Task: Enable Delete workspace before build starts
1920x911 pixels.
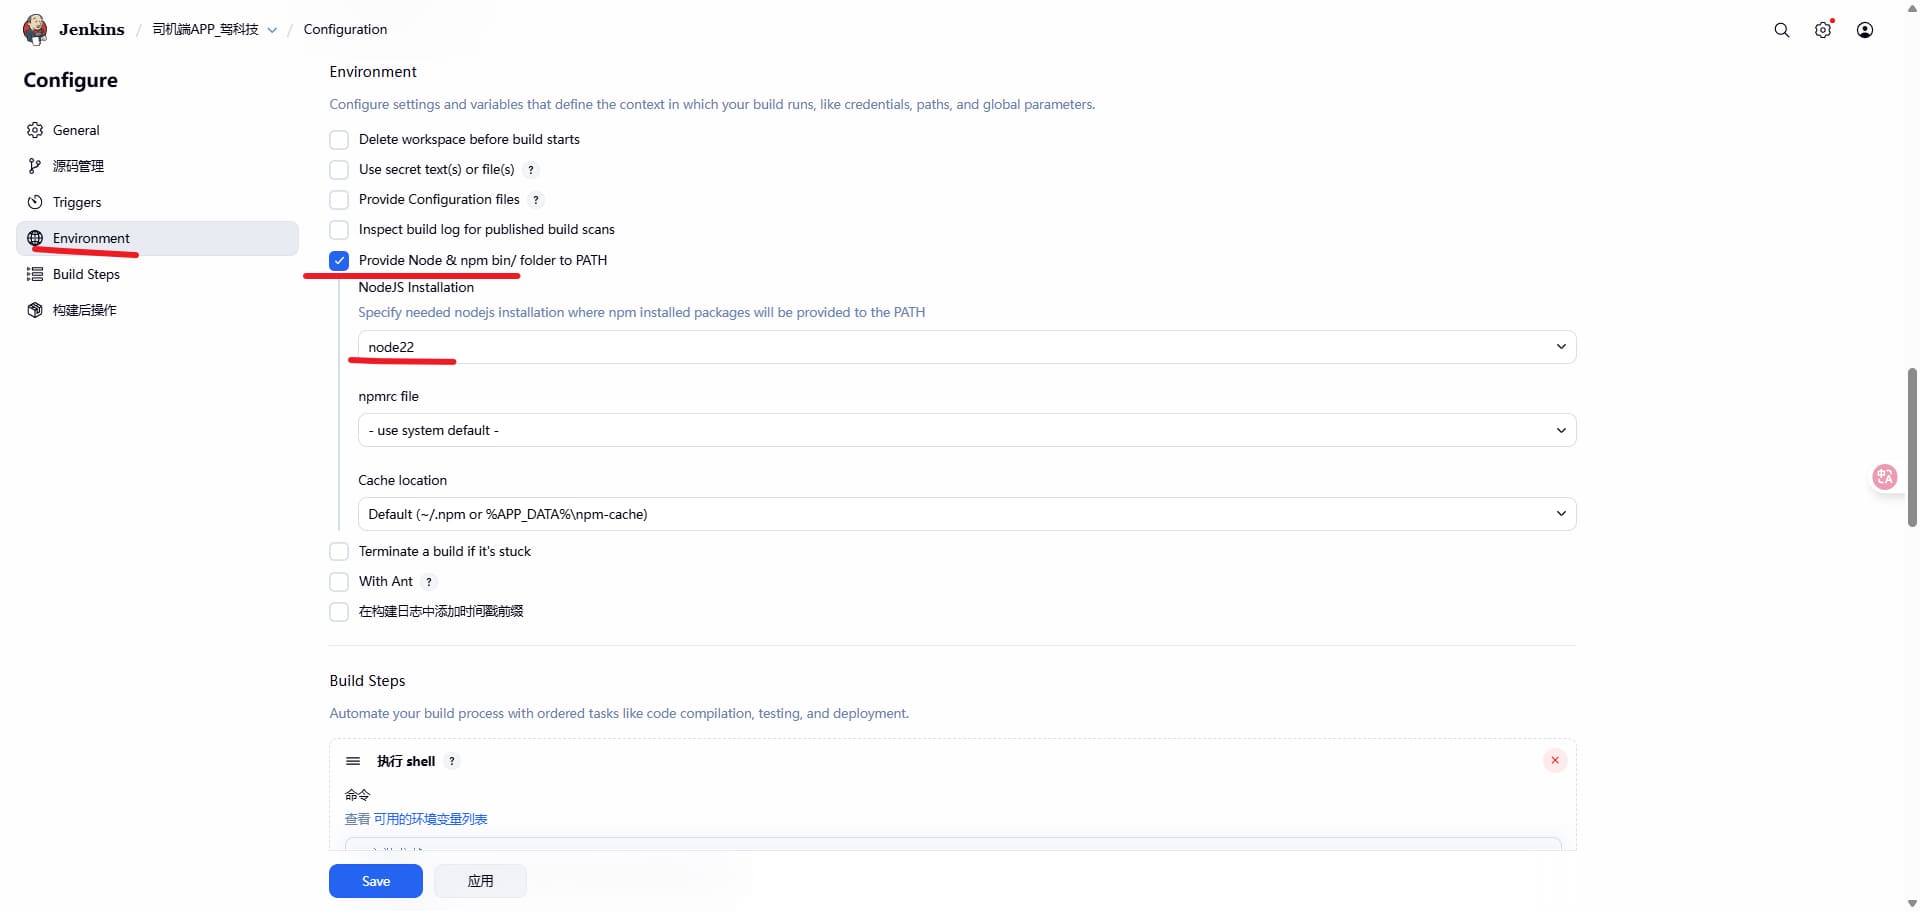Action: [339, 140]
